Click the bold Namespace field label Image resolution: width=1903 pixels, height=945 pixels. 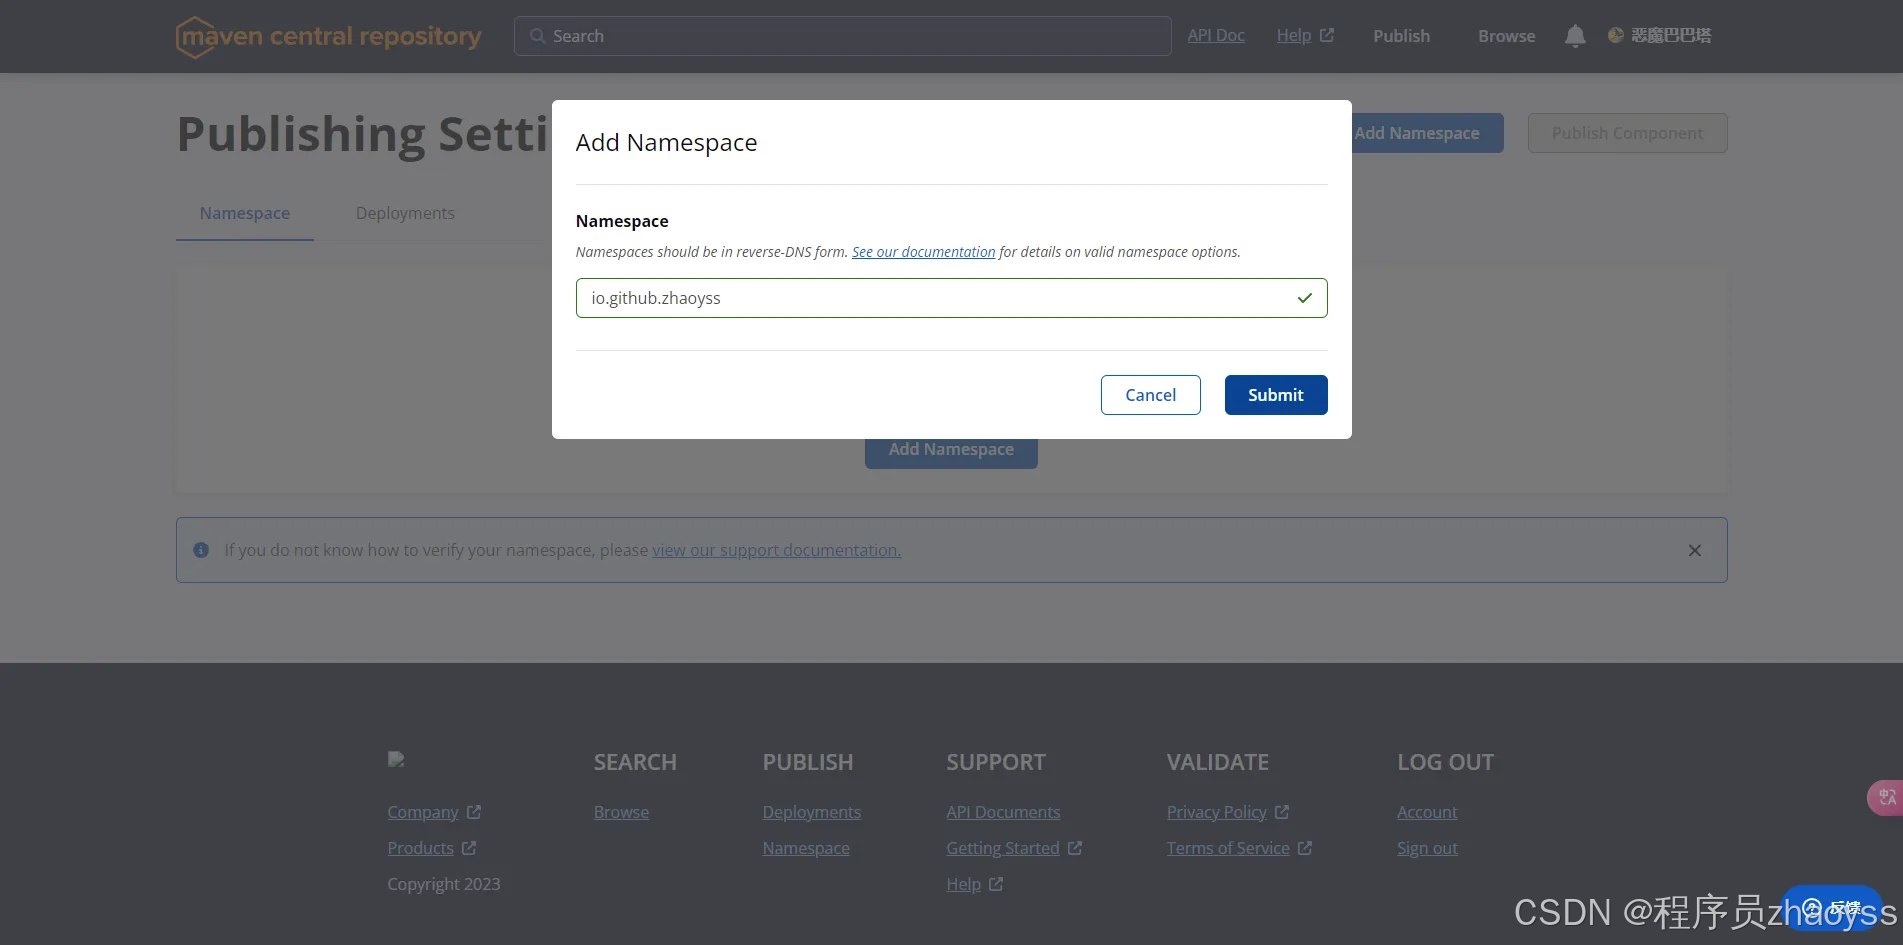pos(622,221)
